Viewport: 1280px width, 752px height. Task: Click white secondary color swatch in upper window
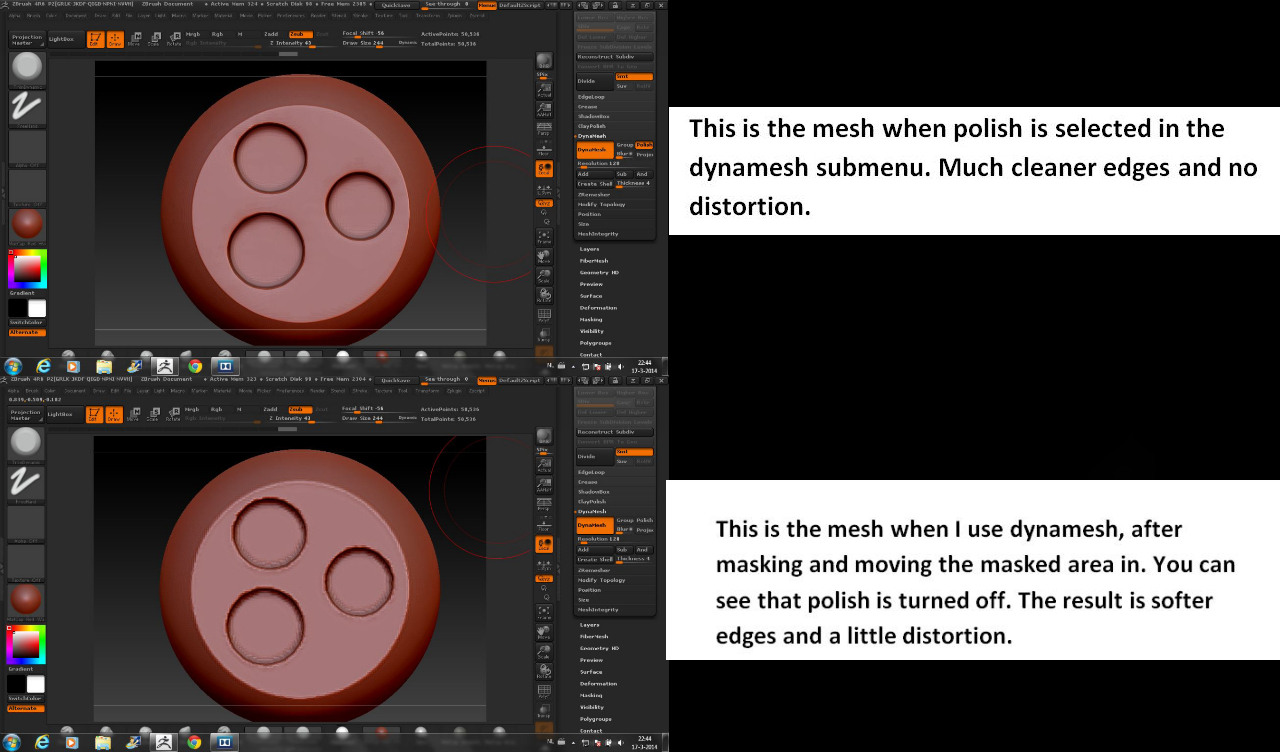tap(37, 309)
